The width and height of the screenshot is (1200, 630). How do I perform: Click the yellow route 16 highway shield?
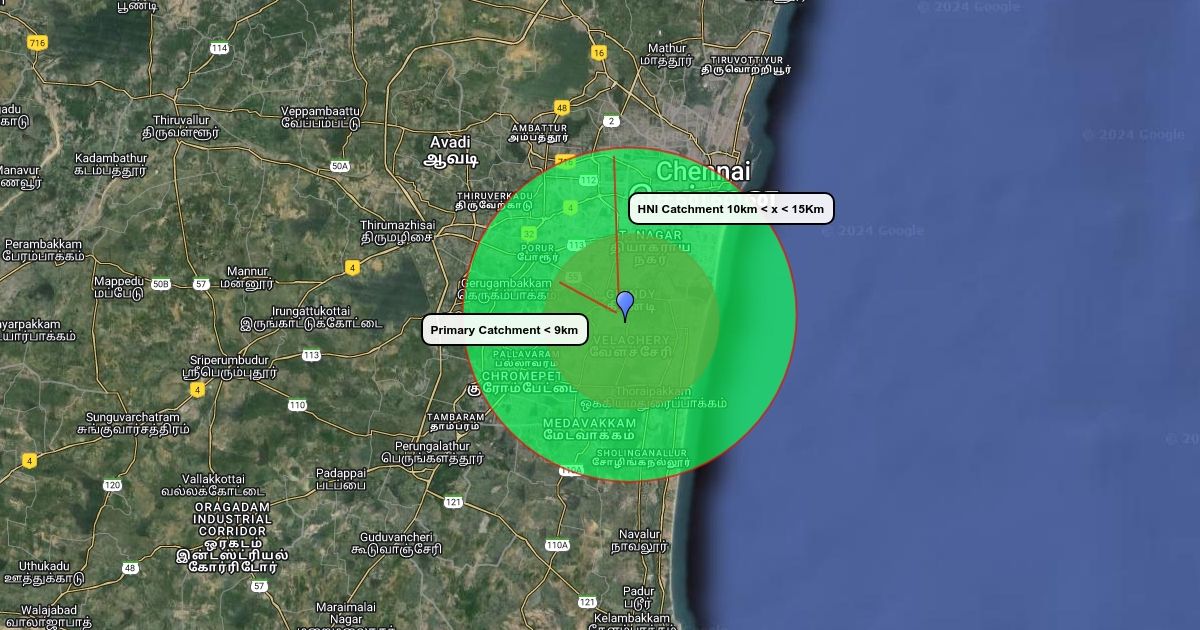tap(599, 53)
